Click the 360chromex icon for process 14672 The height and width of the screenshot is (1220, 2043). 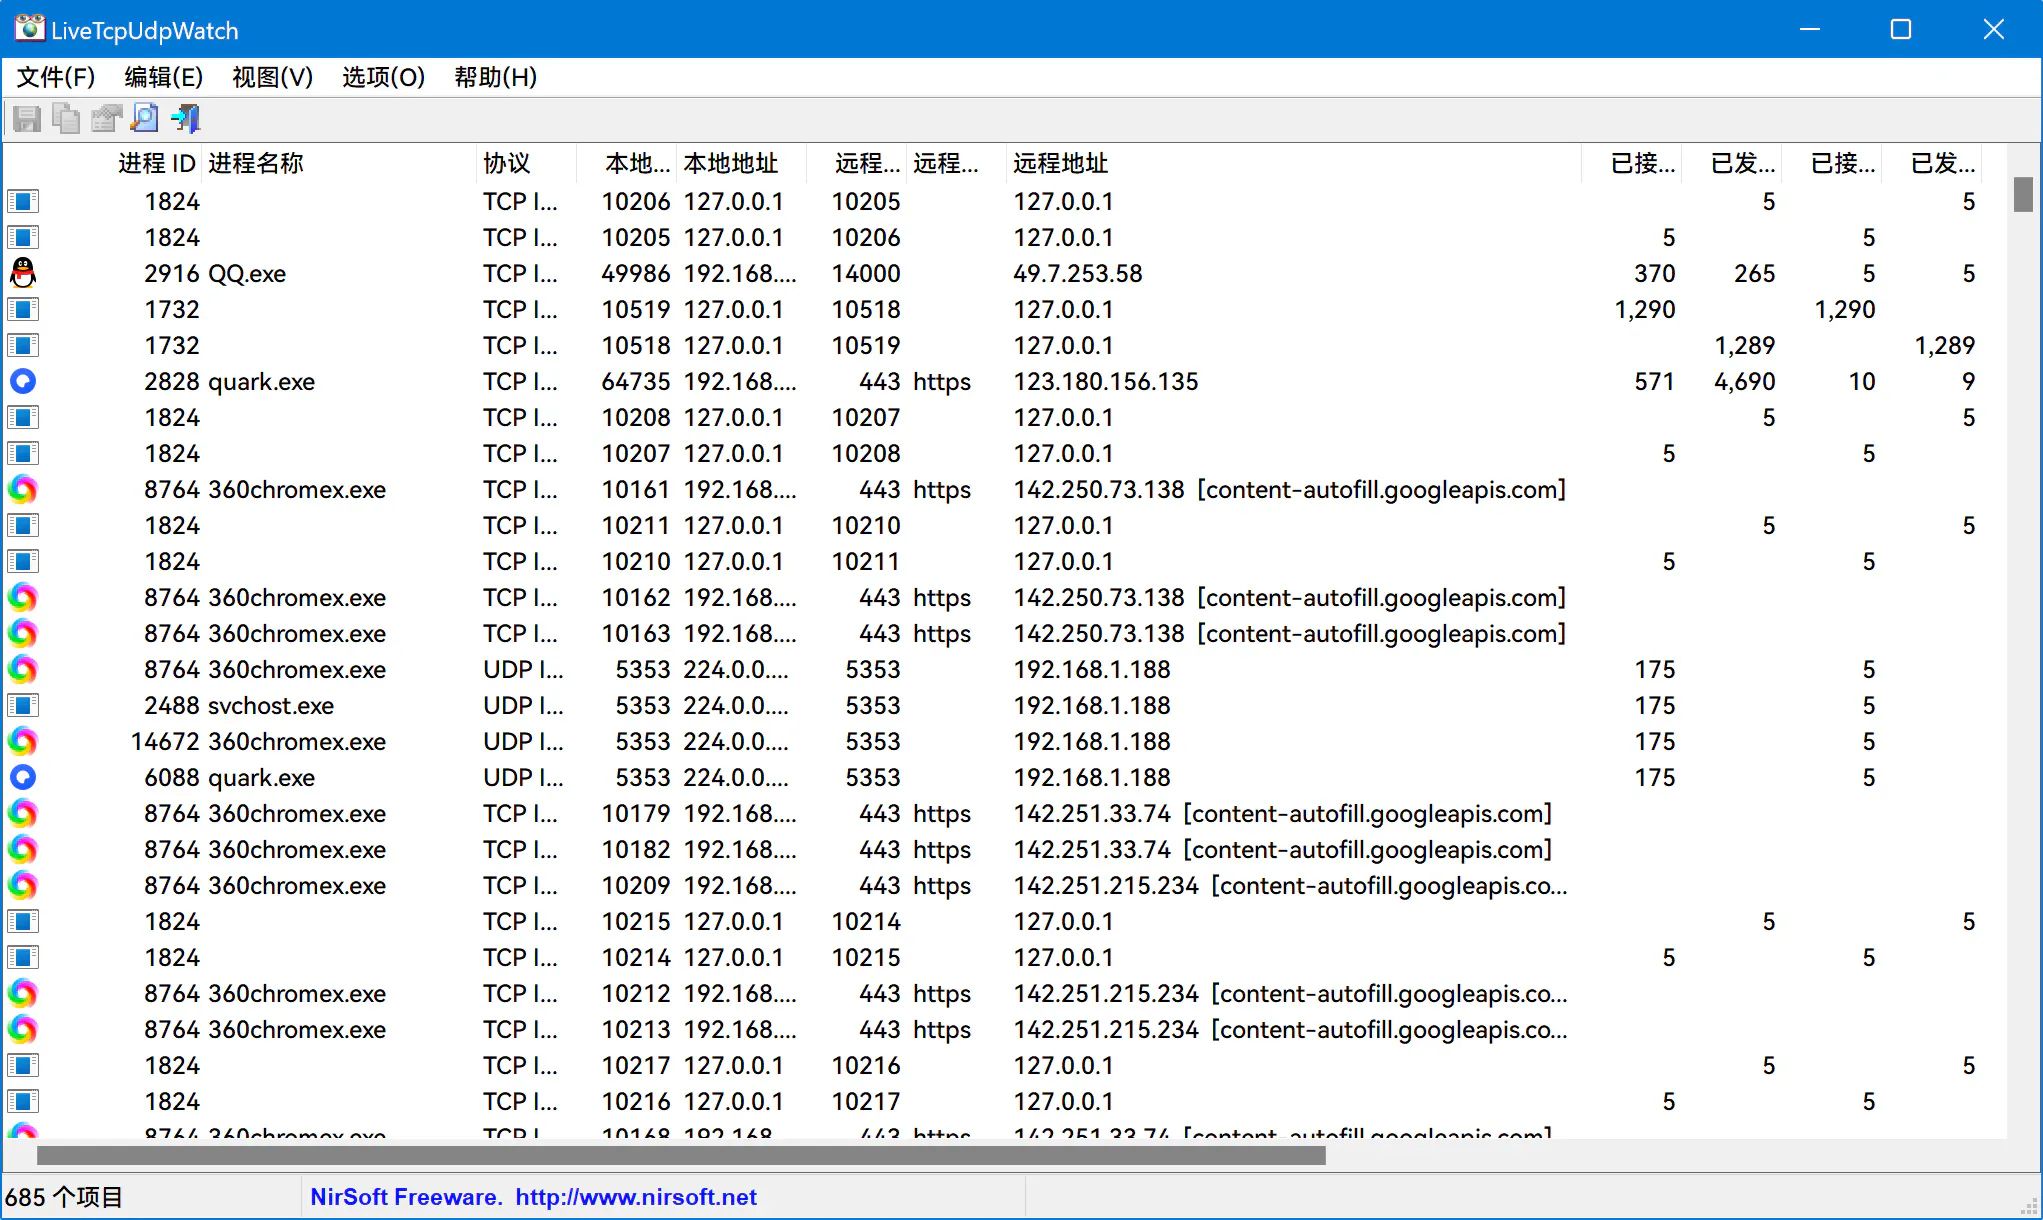[23, 741]
